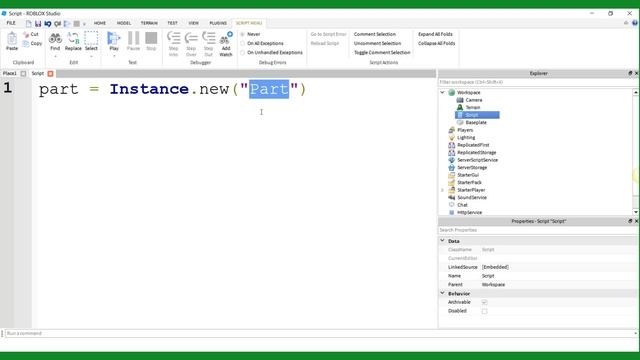This screenshot has height=360, width=640.
Task: Select Terrain in the Explorer tree
Action: (x=473, y=107)
